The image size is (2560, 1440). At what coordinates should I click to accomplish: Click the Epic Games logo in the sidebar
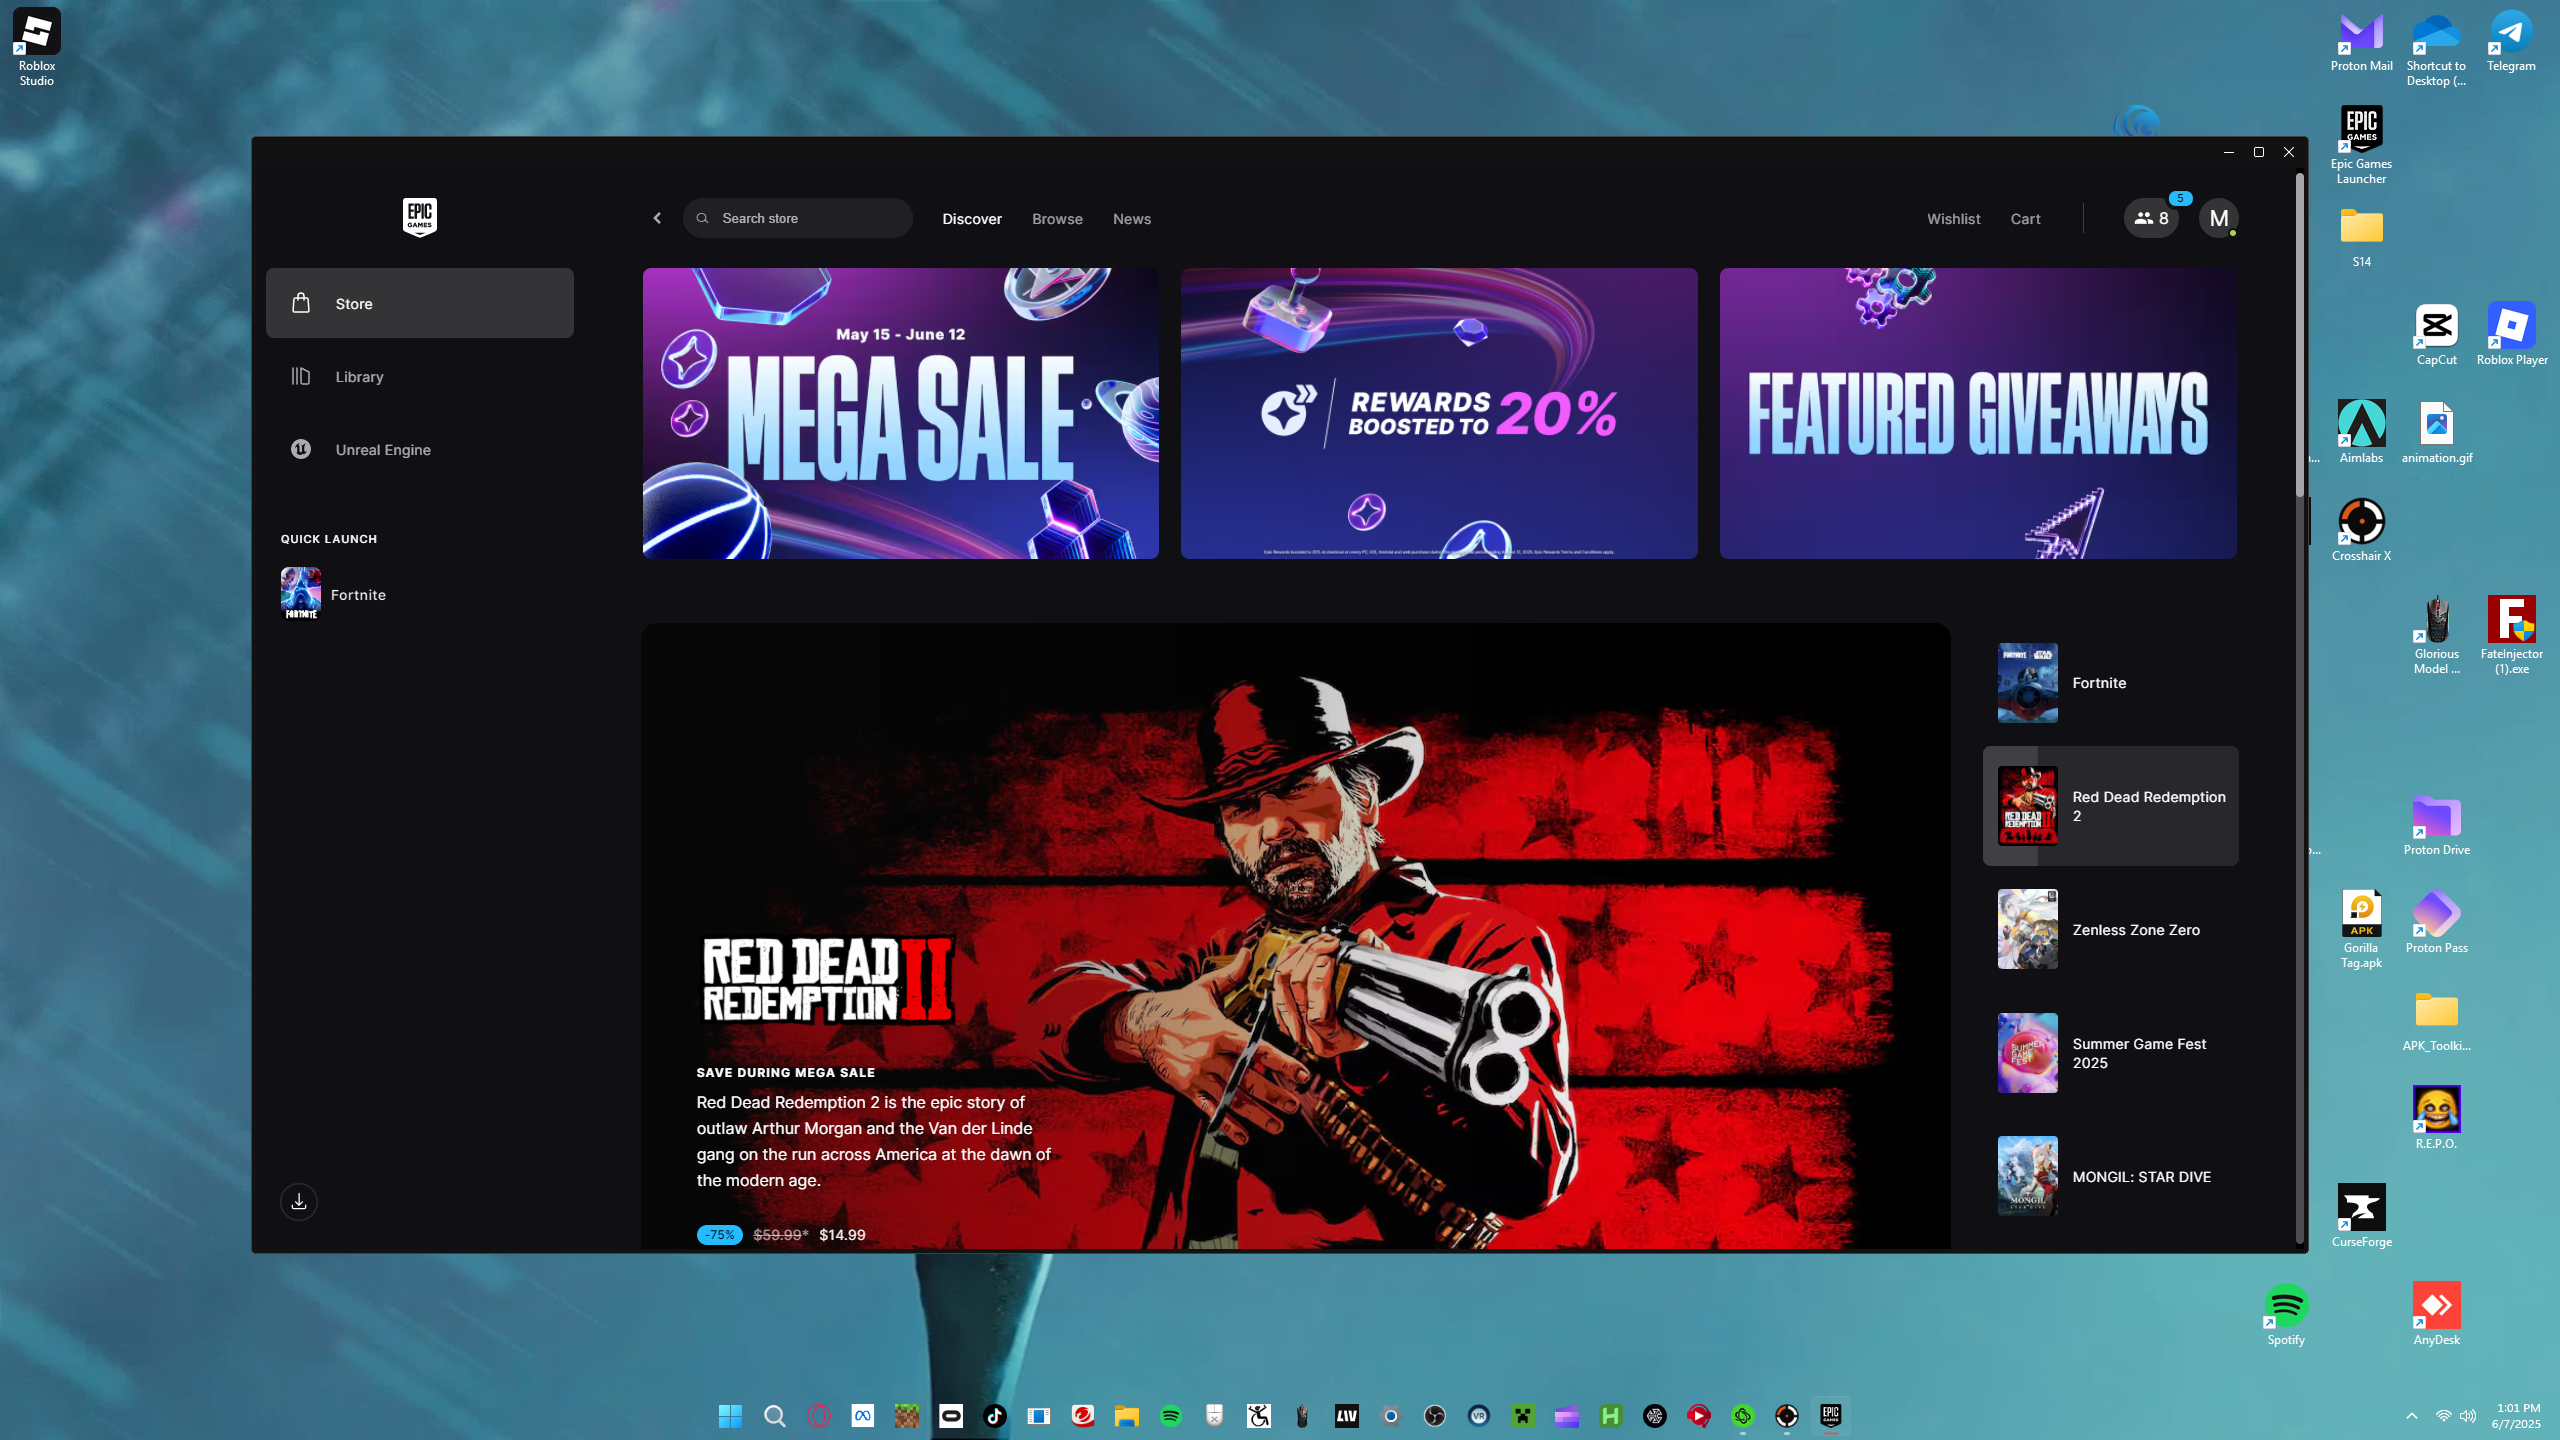[419, 217]
